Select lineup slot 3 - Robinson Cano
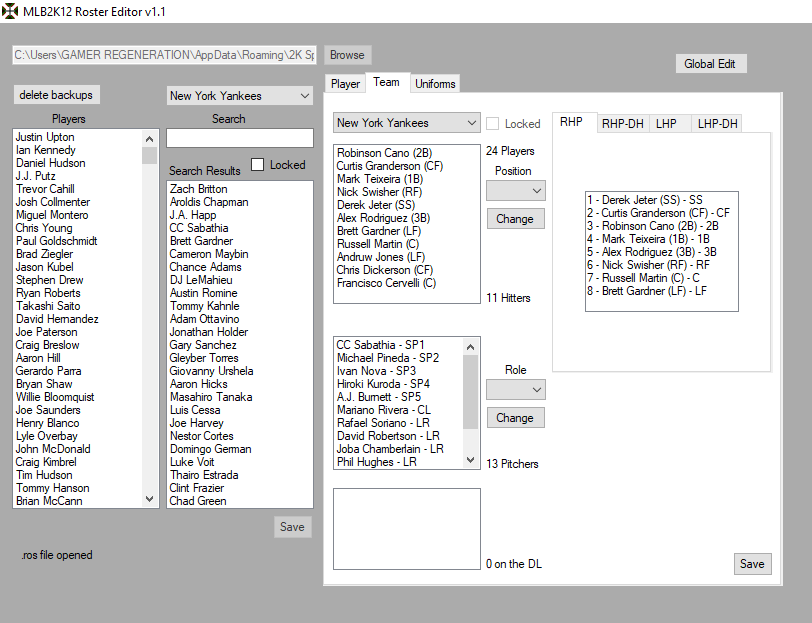812x623 pixels. [x=652, y=226]
